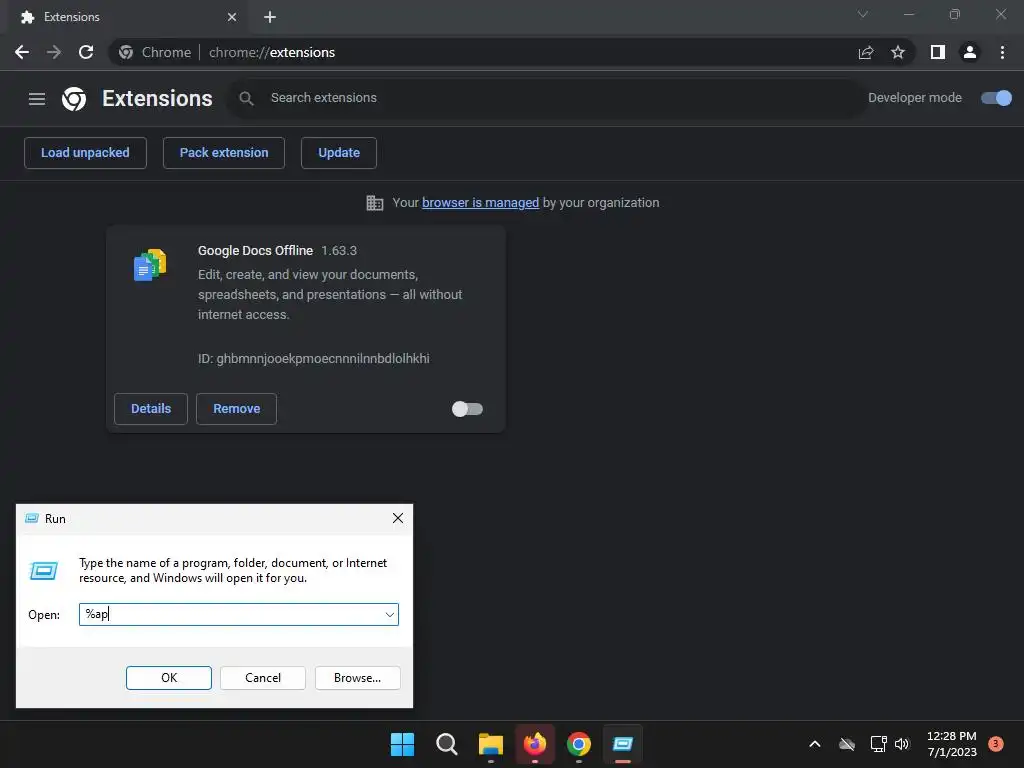Click the version number 1.63.3
The width and height of the screenshot is (1024, 768).
click(339, 251)
